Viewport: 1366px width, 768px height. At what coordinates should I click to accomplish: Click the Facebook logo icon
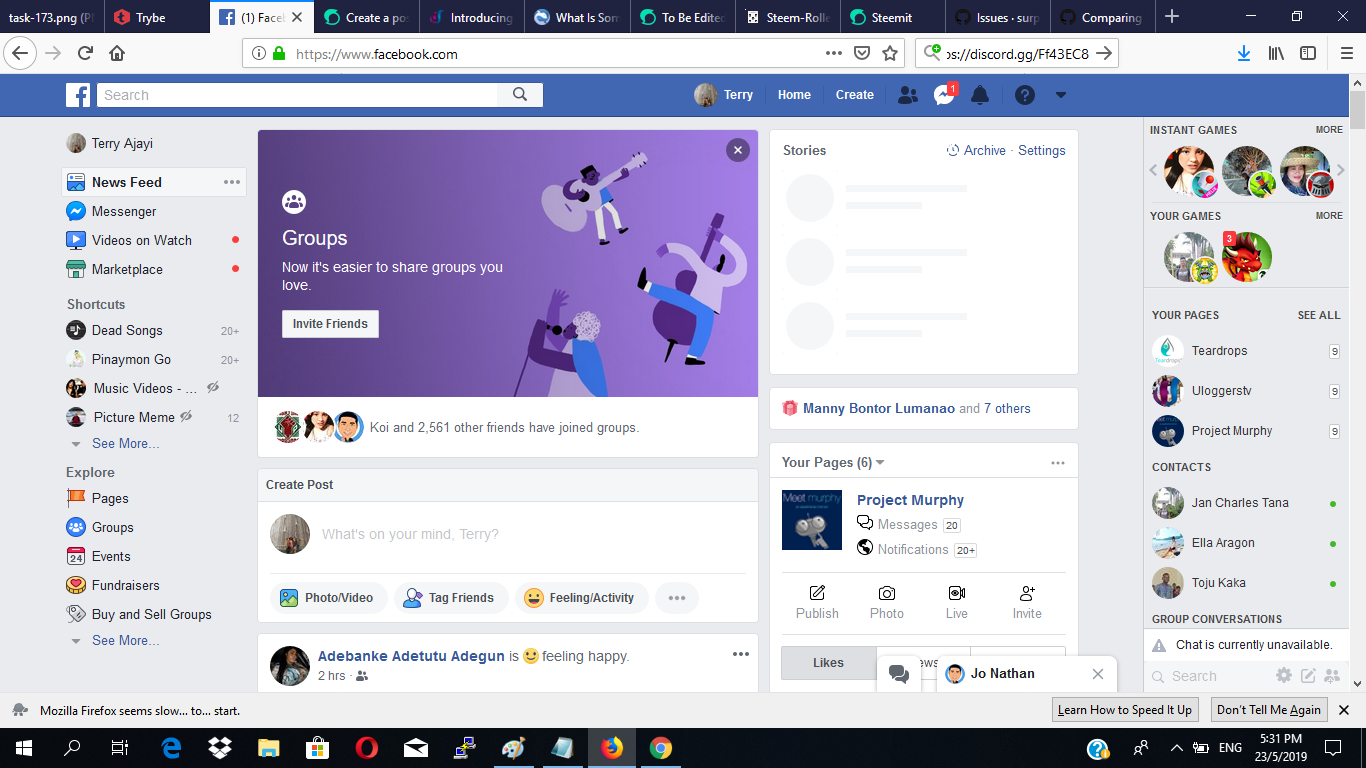[78, 95]
